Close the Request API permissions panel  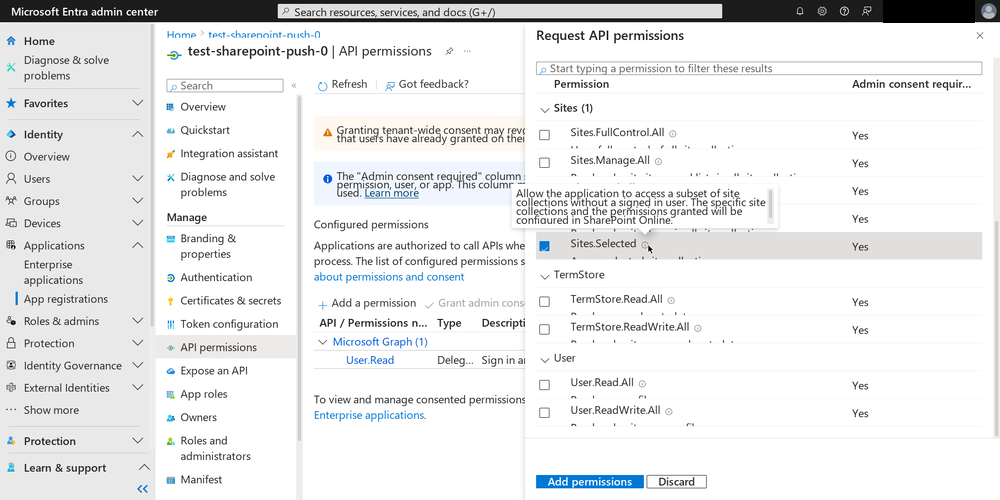[x=980, y=36]
